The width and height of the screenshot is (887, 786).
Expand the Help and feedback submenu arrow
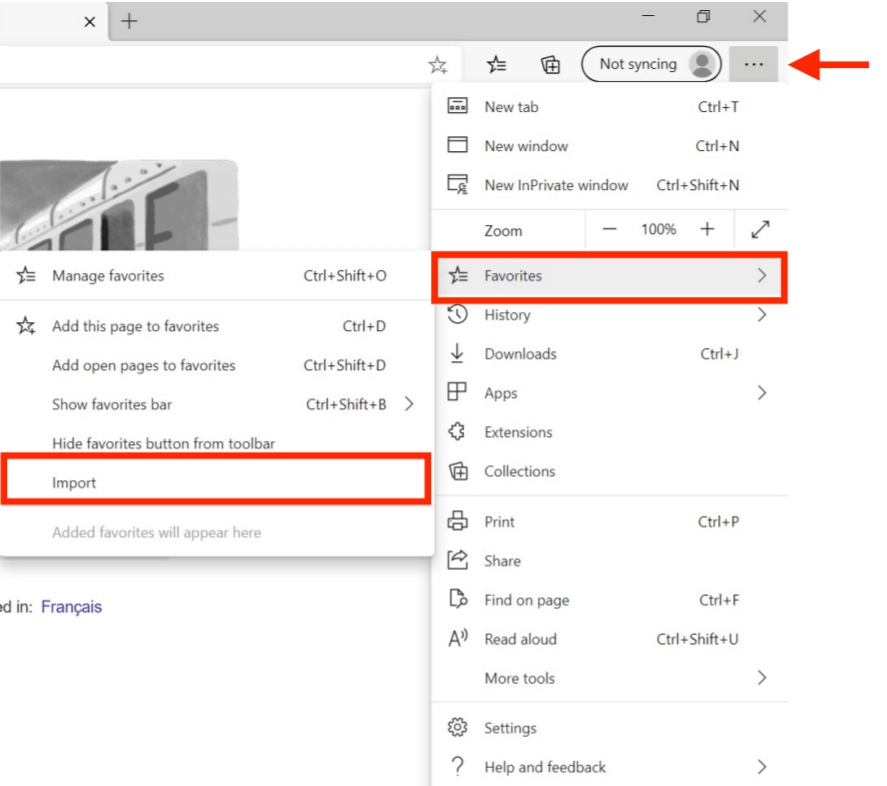click(x=762, y=767)
